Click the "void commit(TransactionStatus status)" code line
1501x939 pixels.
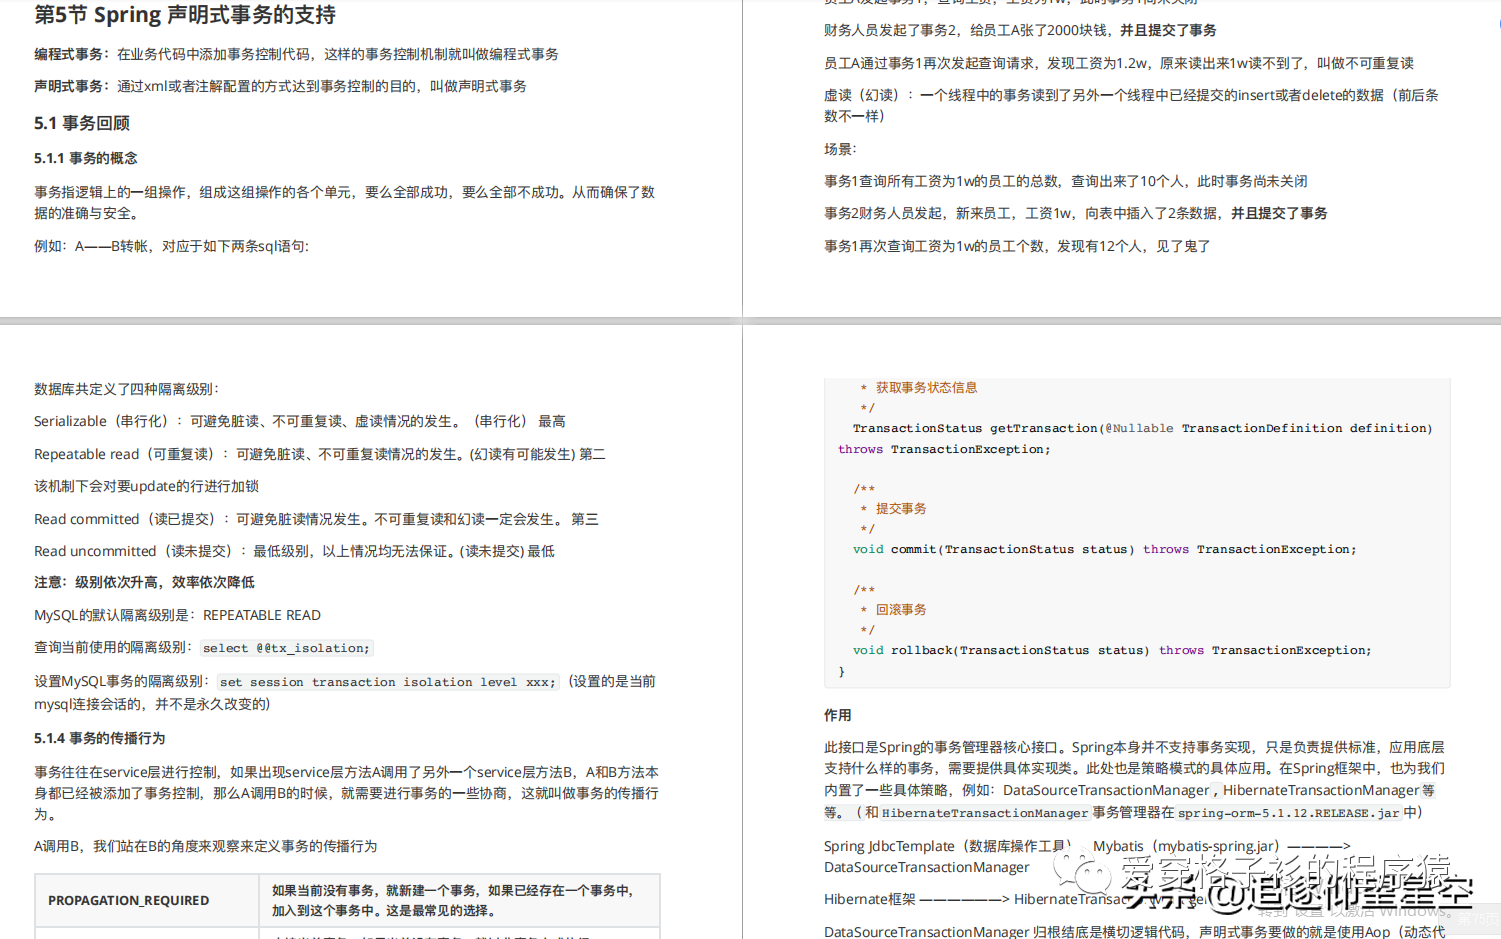pos(1105,549)
